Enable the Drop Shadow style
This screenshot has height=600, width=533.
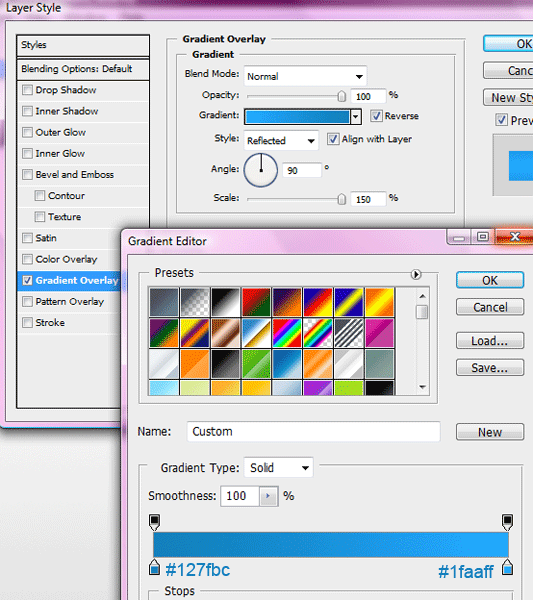(x=27, y=90)
